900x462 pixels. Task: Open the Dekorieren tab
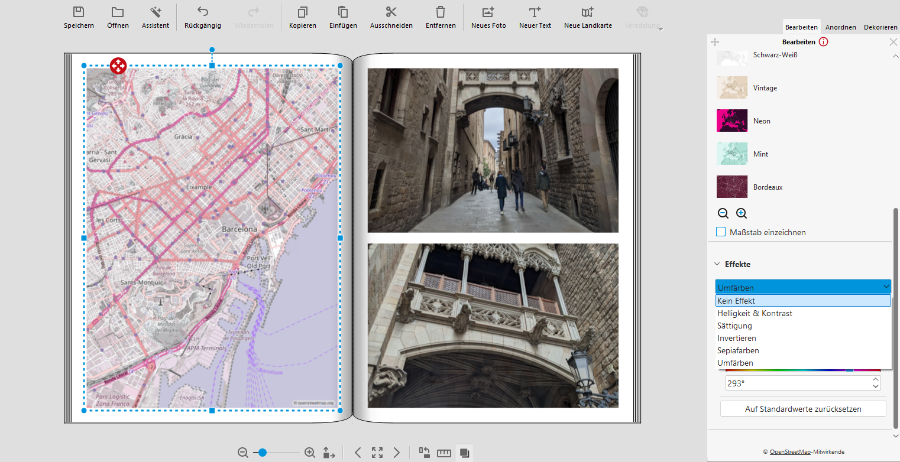[x=879, y=27]
